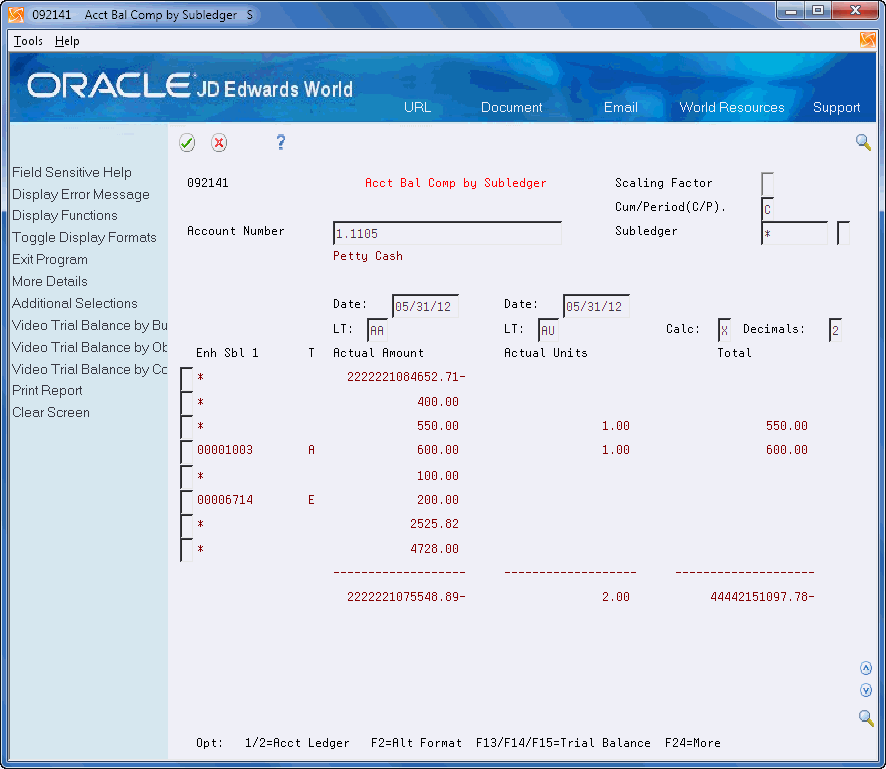Click the LT field containing AU
The height and width of the screenshot is (769, 886).
[x=548, y=331]
